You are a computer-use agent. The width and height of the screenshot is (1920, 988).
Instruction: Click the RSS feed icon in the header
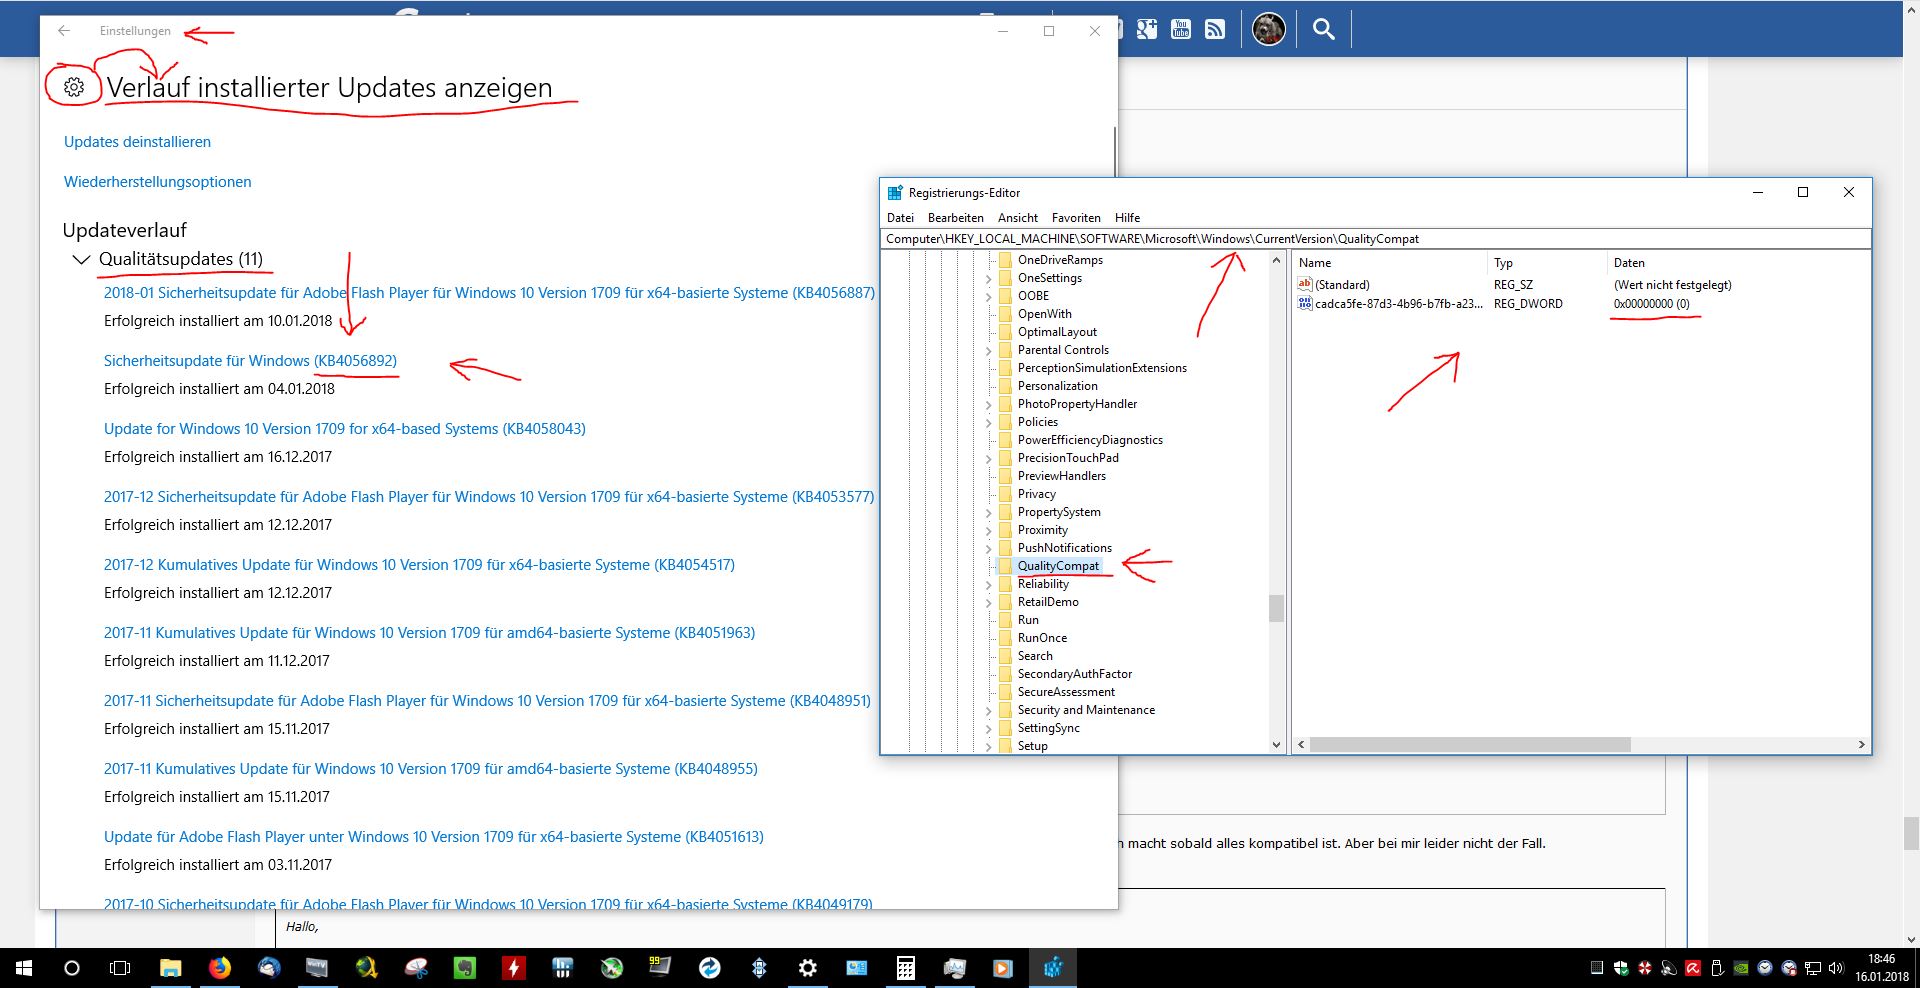[1215, 29]
